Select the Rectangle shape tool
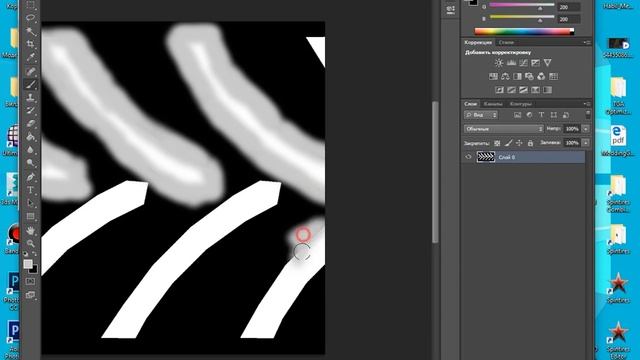This screenshot has width=640, height=360. point(31,216)
